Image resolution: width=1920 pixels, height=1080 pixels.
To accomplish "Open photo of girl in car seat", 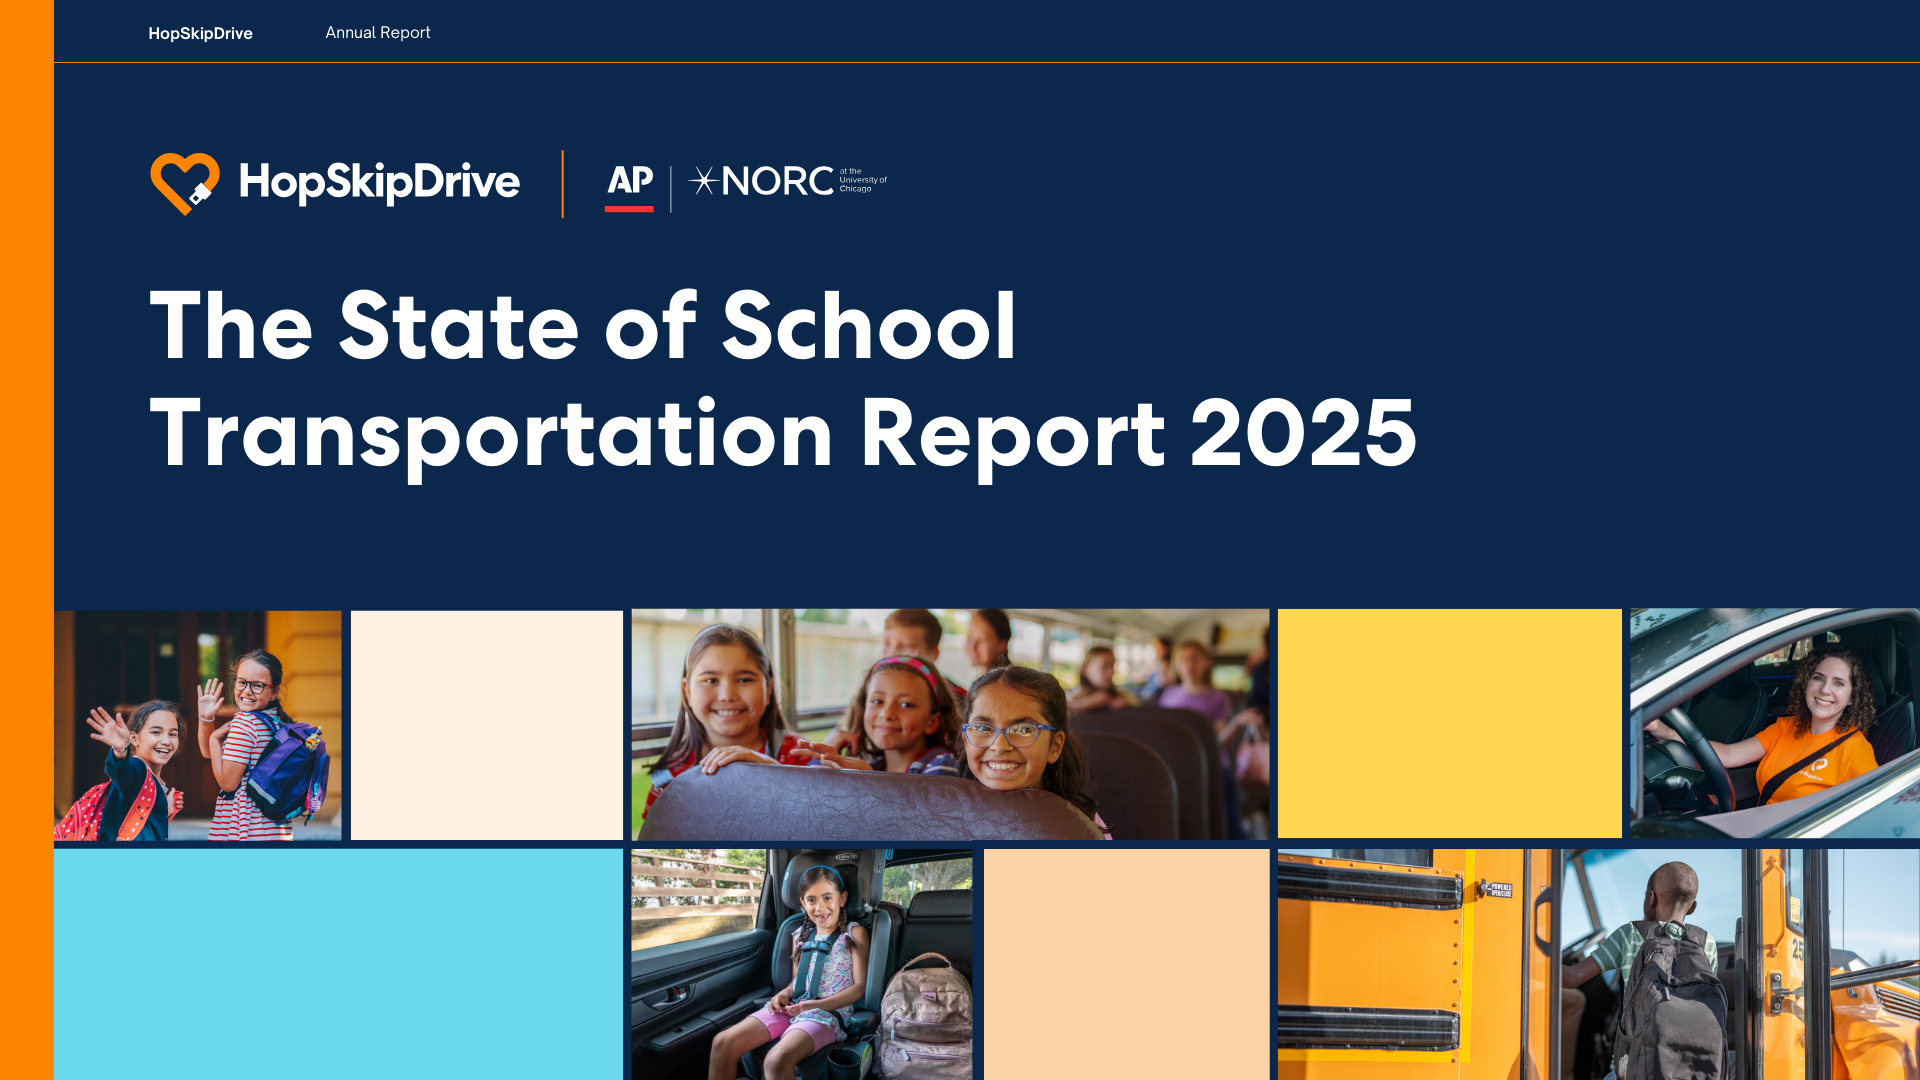I will tap(801, 963).
